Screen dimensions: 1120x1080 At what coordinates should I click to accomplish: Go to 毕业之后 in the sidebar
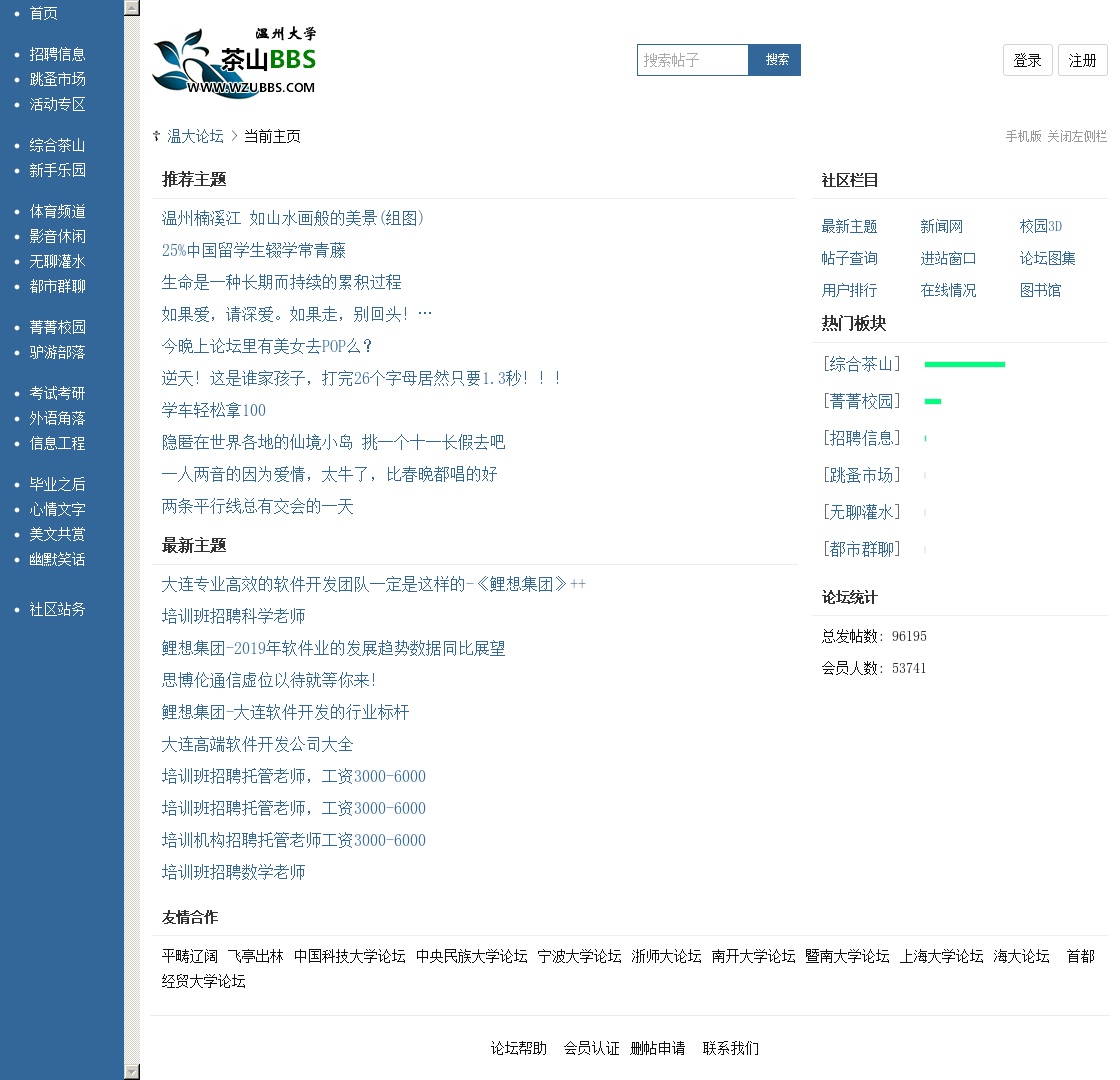click(57, 484)
